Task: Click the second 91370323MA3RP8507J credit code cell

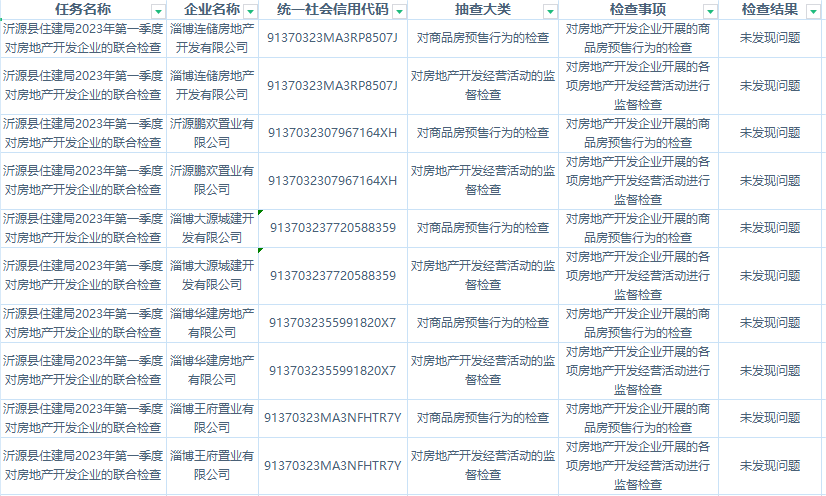Action: [x=332, y=85]
